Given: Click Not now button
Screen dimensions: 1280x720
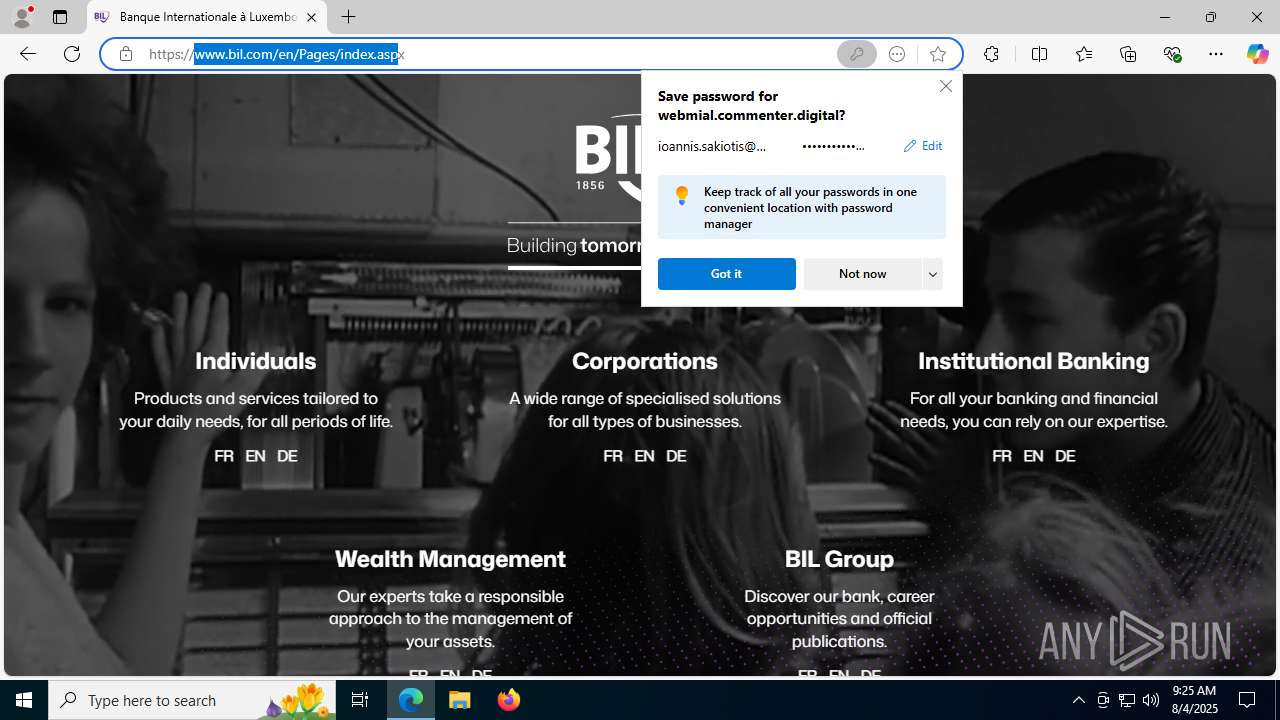Looking at the screenshot, I should (x=862, y=274).
